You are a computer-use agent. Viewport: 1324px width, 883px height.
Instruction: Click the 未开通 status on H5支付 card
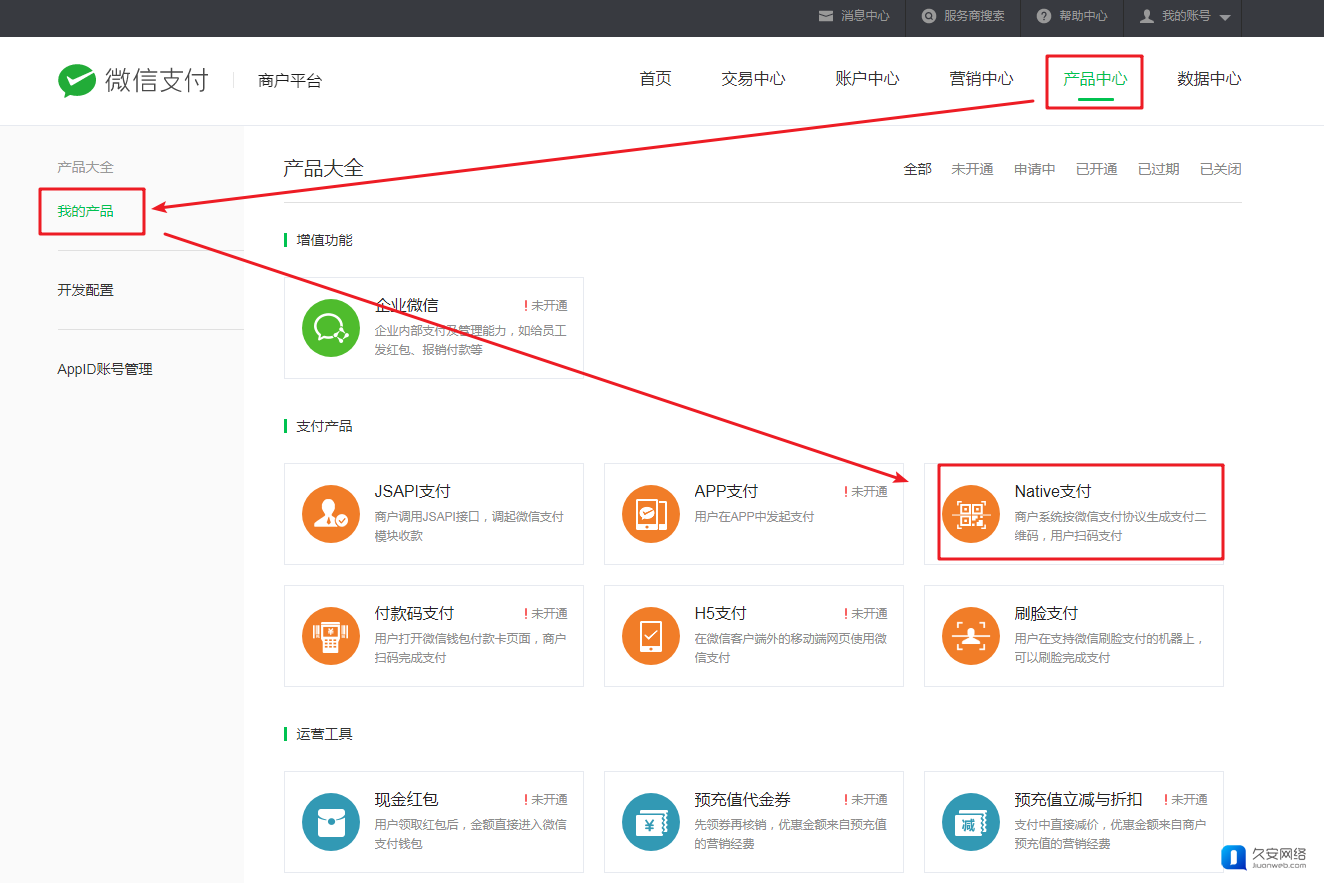coord(866,614)
